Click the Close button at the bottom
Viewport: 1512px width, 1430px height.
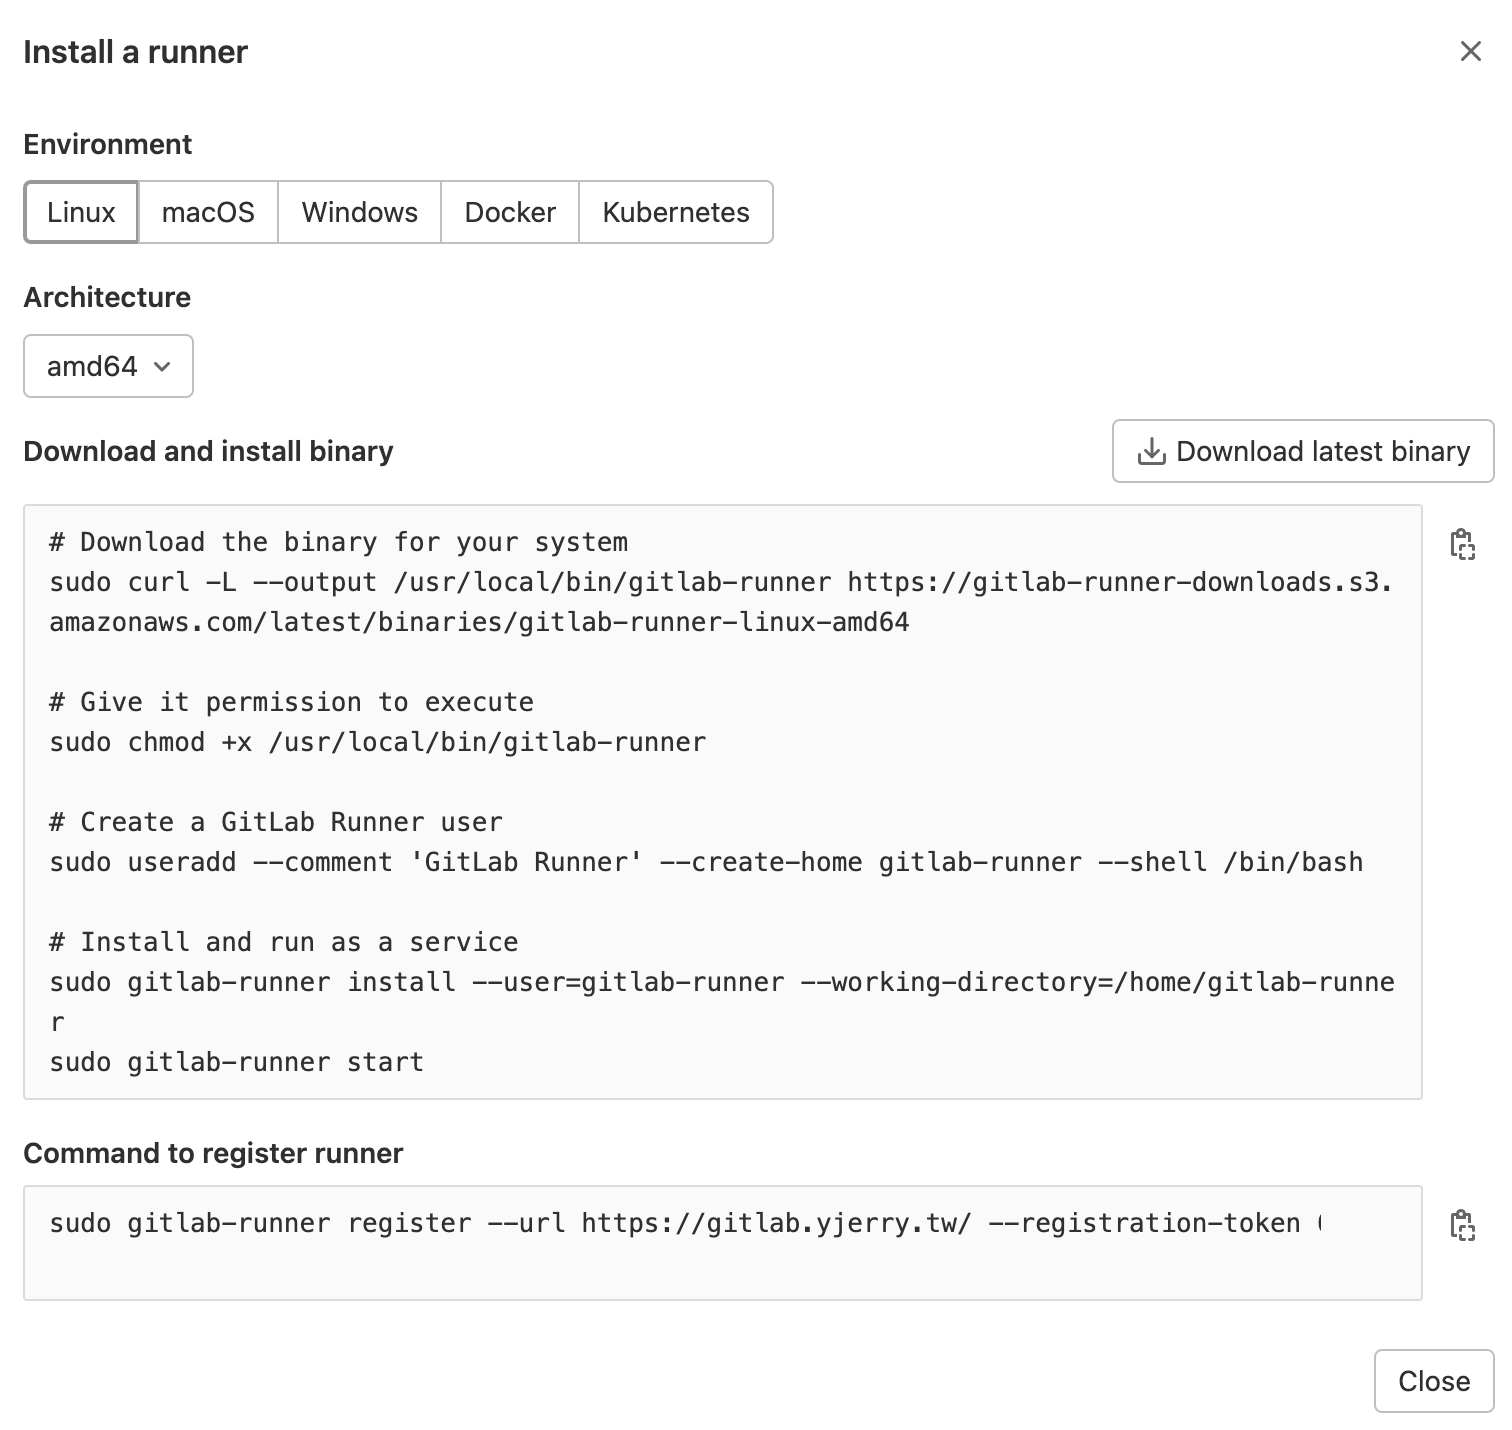1434,1381
